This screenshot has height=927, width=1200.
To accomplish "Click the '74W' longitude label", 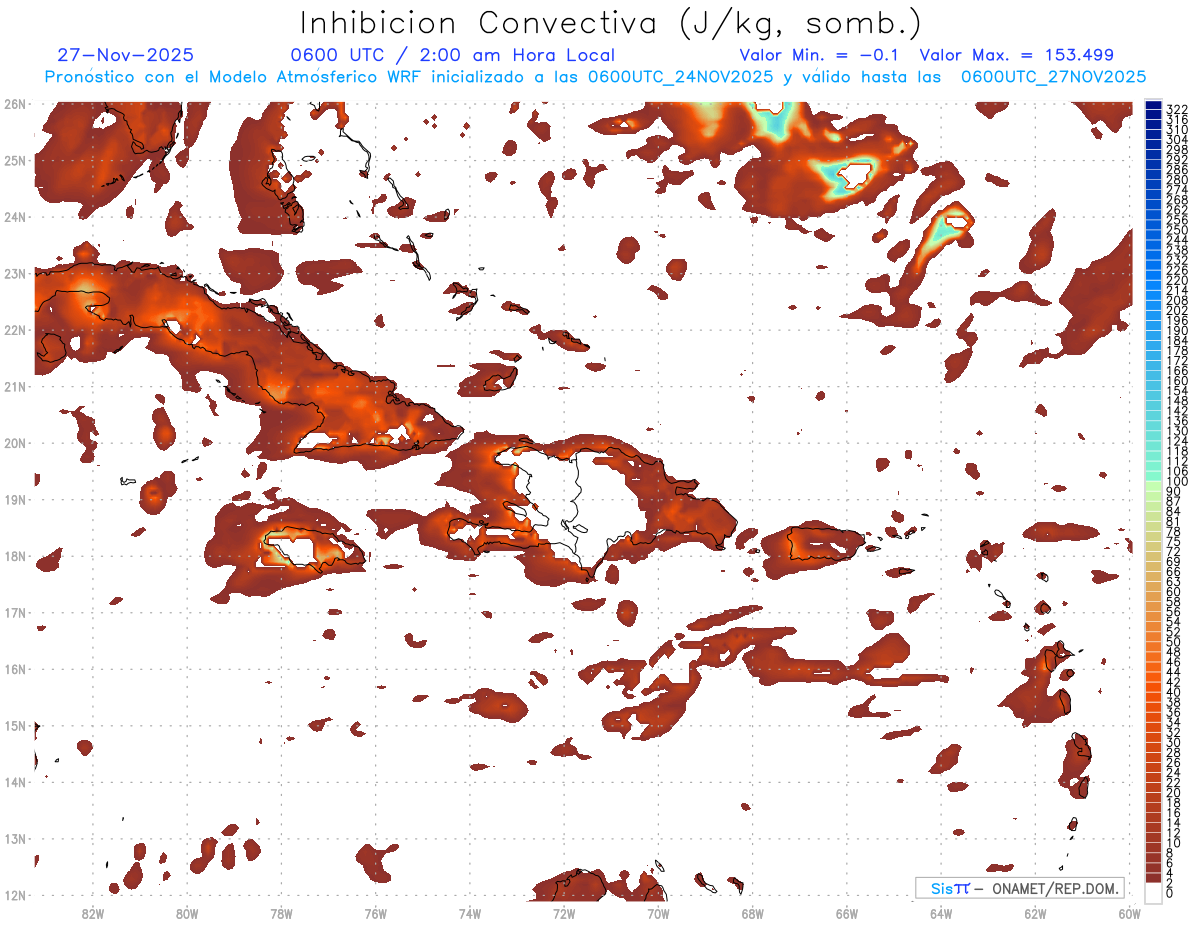I will point(470,913).
